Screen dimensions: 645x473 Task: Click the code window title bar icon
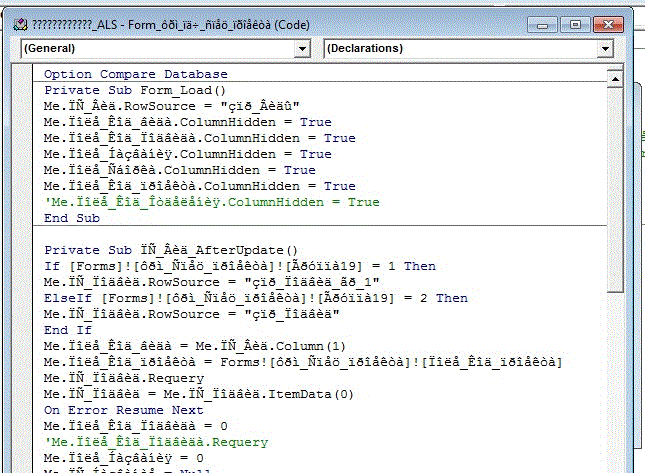click(x=20, y=25)
